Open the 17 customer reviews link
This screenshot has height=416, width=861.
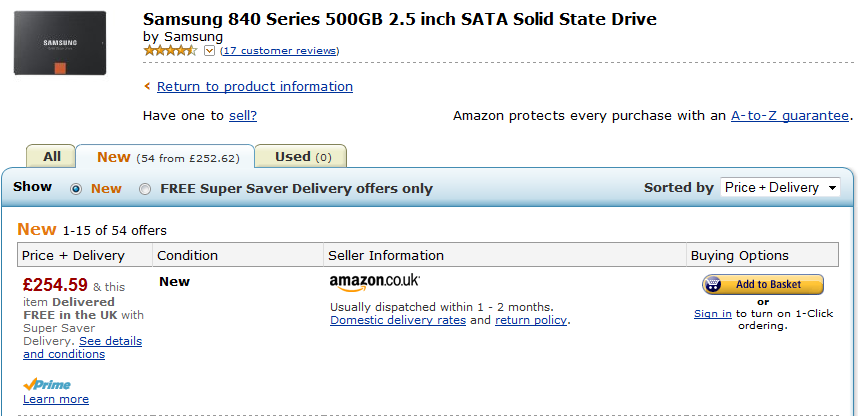pos(279,51)
